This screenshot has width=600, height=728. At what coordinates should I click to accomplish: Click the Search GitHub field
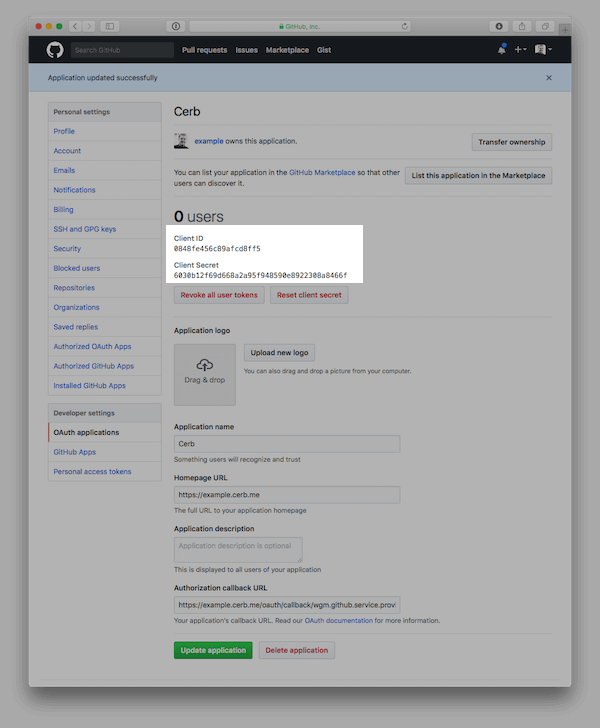(122, 50)
